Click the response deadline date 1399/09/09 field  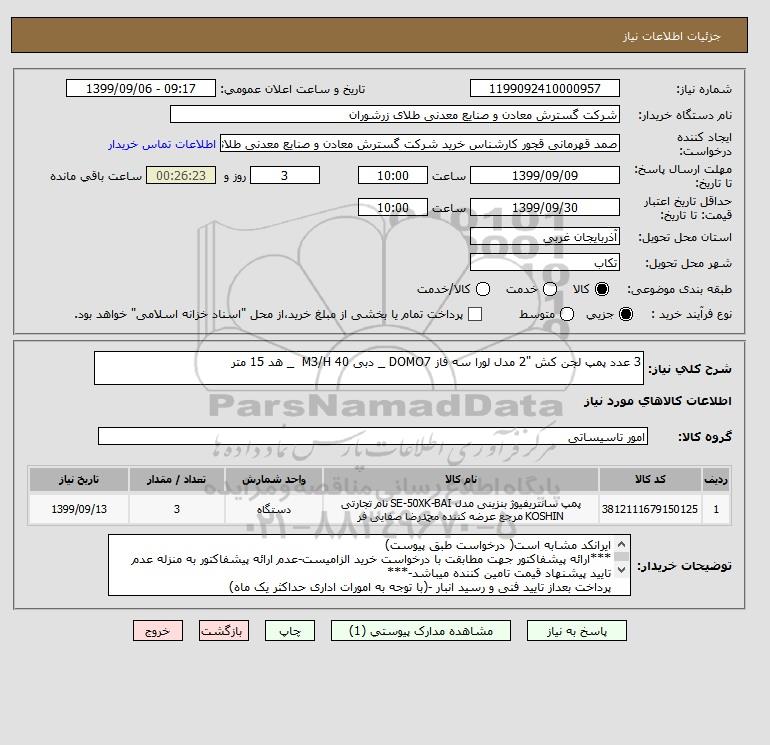click(x=545, y=175)
